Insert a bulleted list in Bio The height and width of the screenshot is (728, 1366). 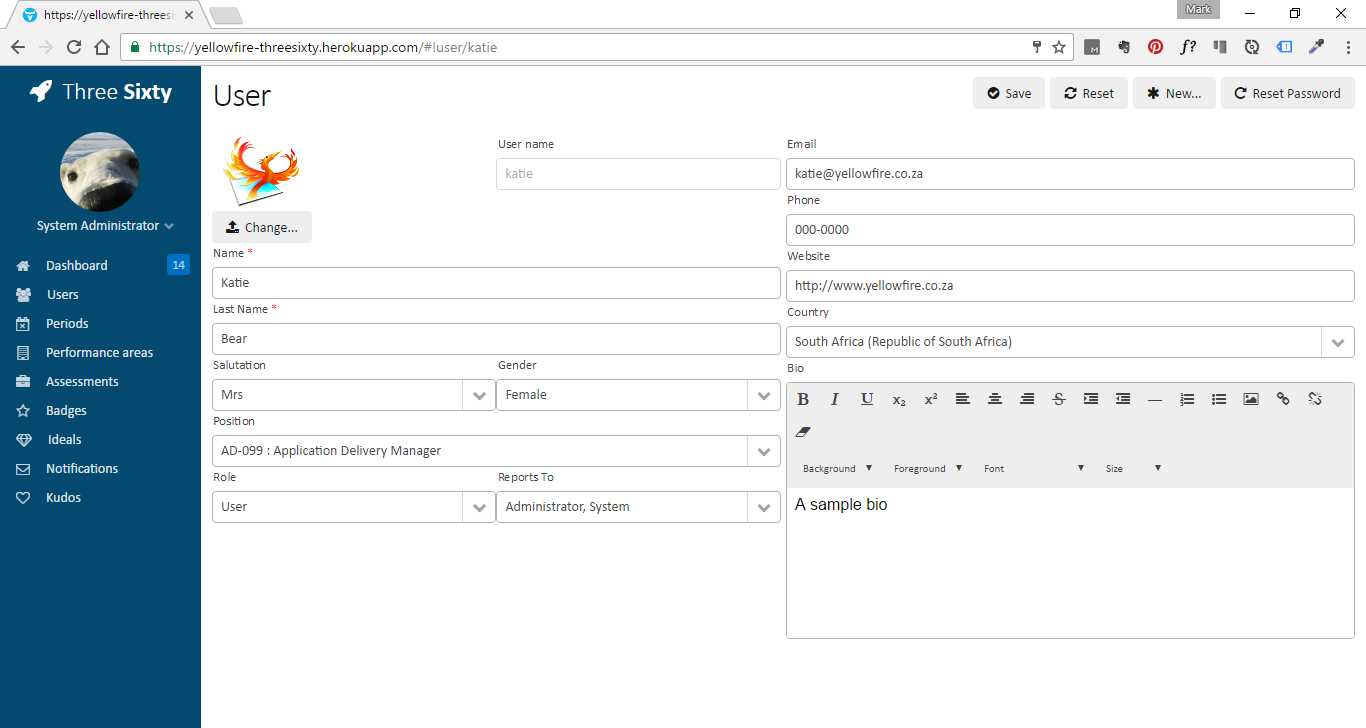coord(1219,399)
